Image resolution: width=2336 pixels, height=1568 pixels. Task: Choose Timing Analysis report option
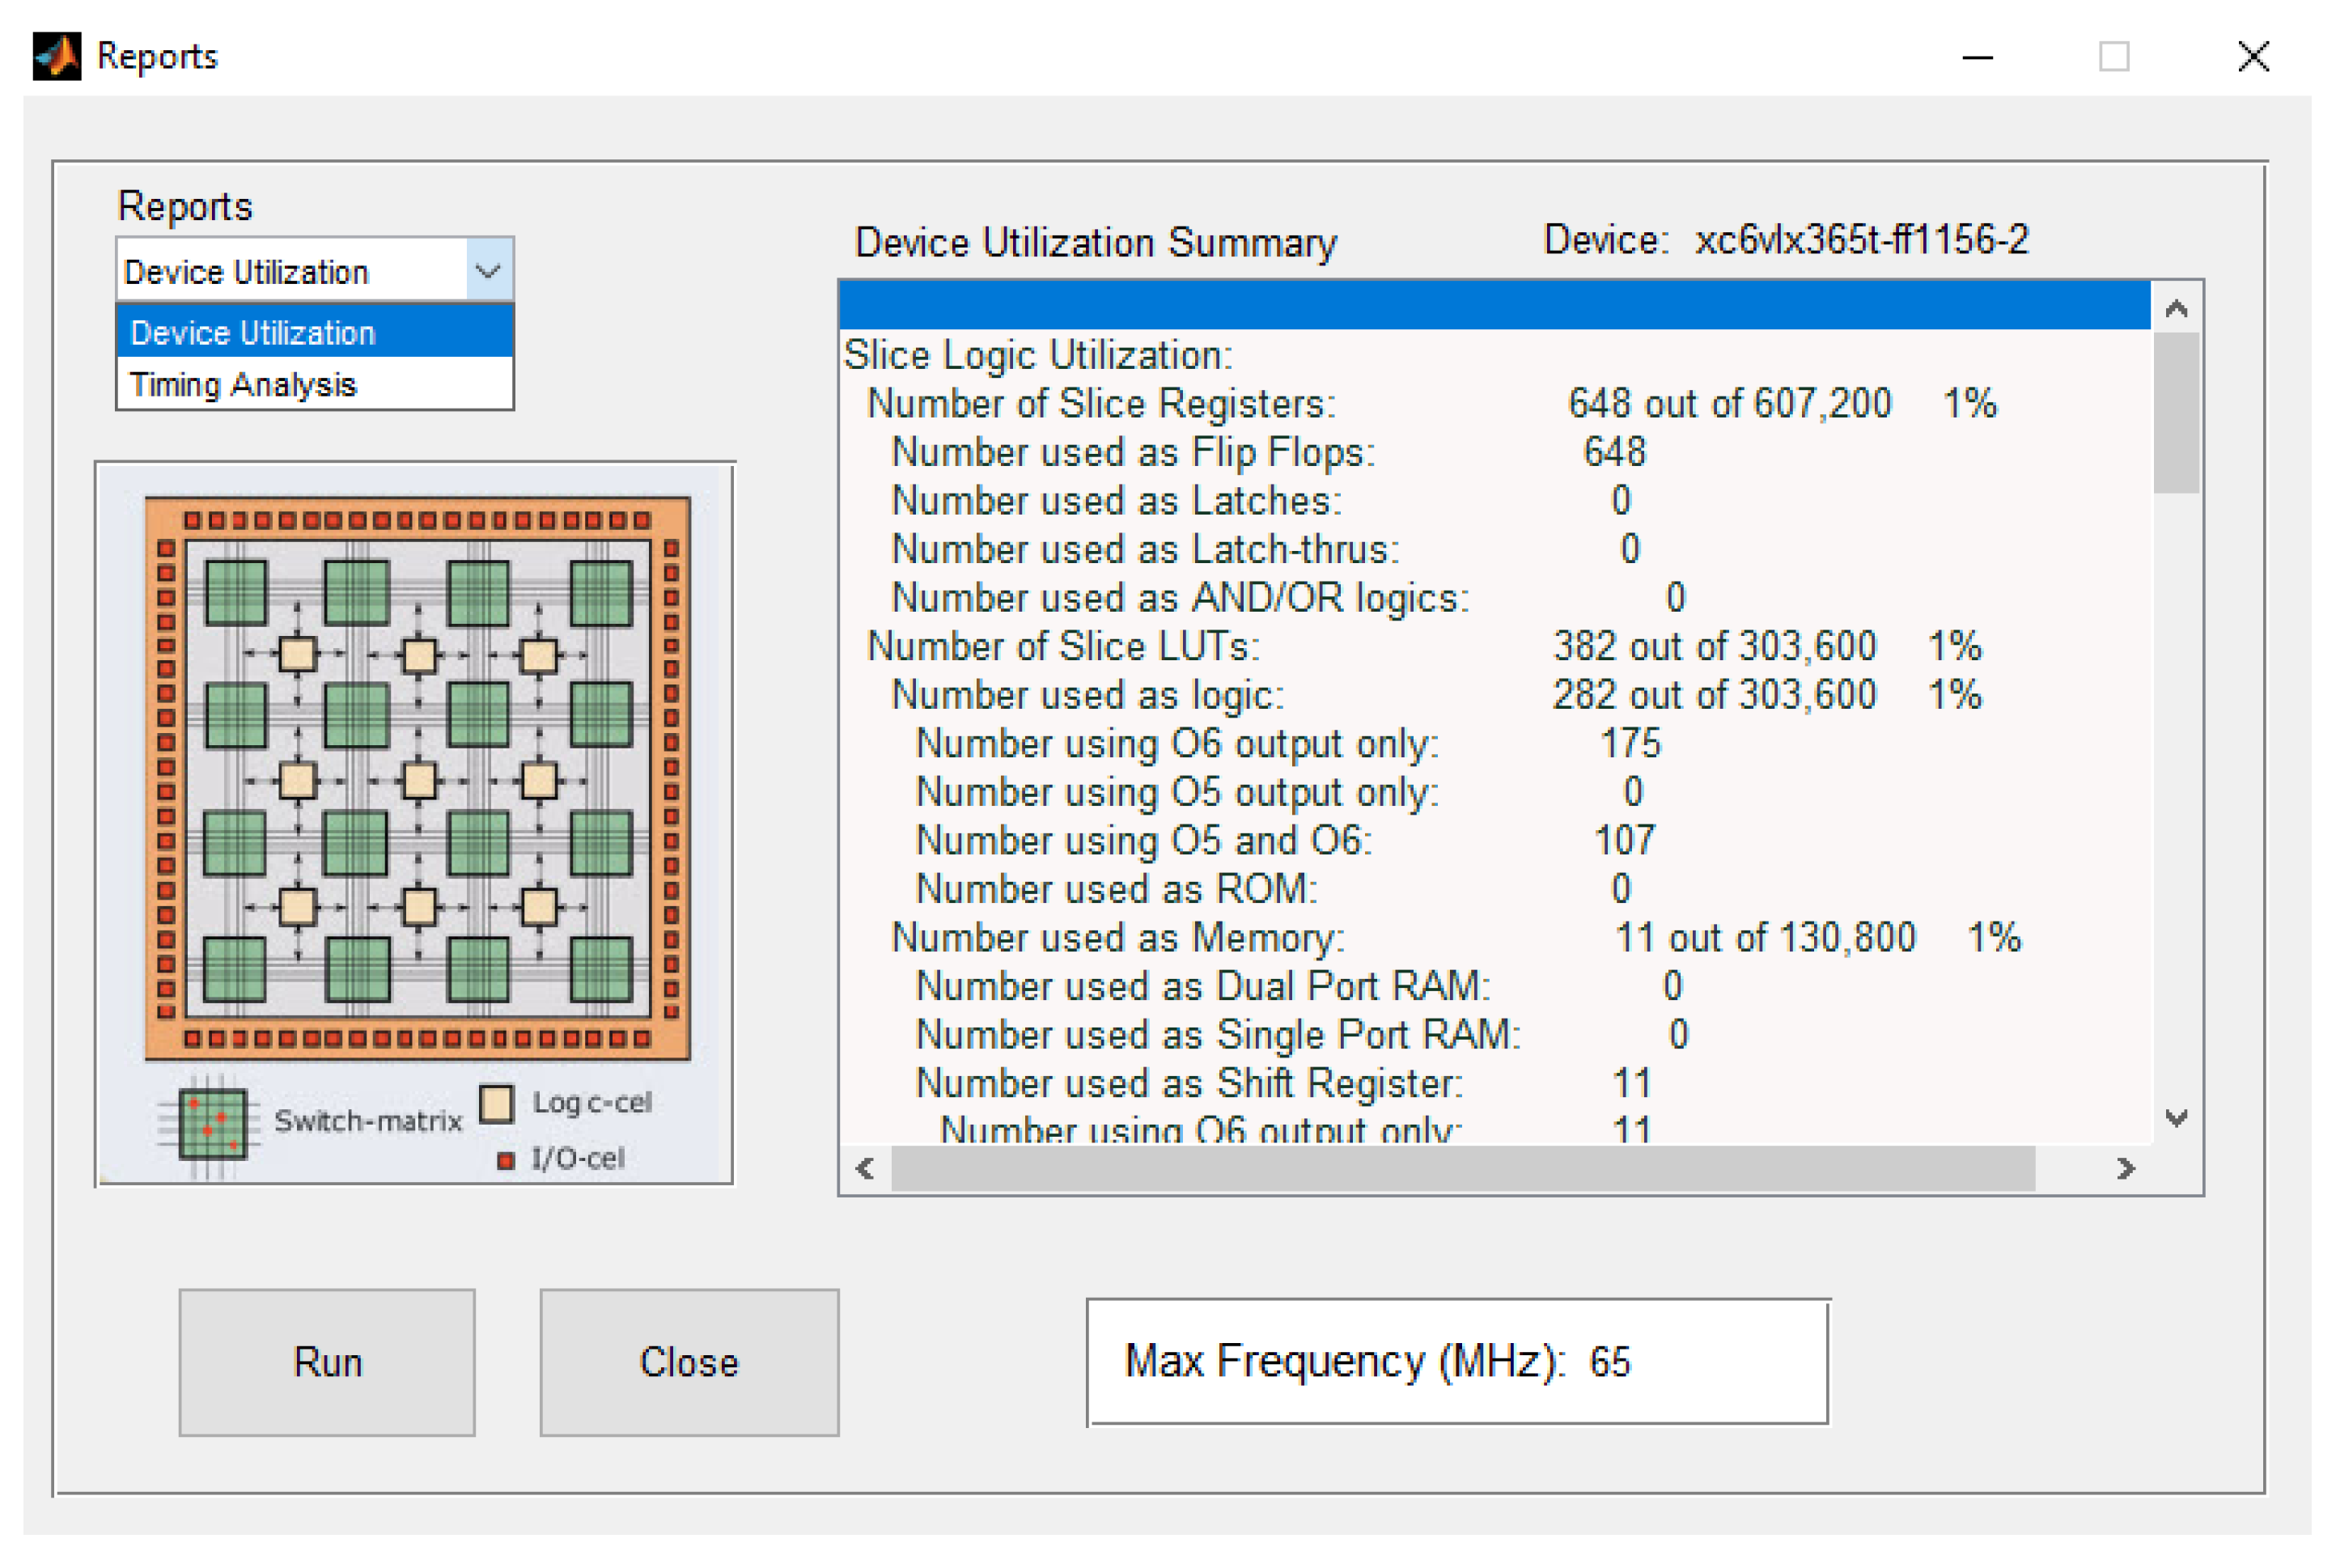pos(314,385)
